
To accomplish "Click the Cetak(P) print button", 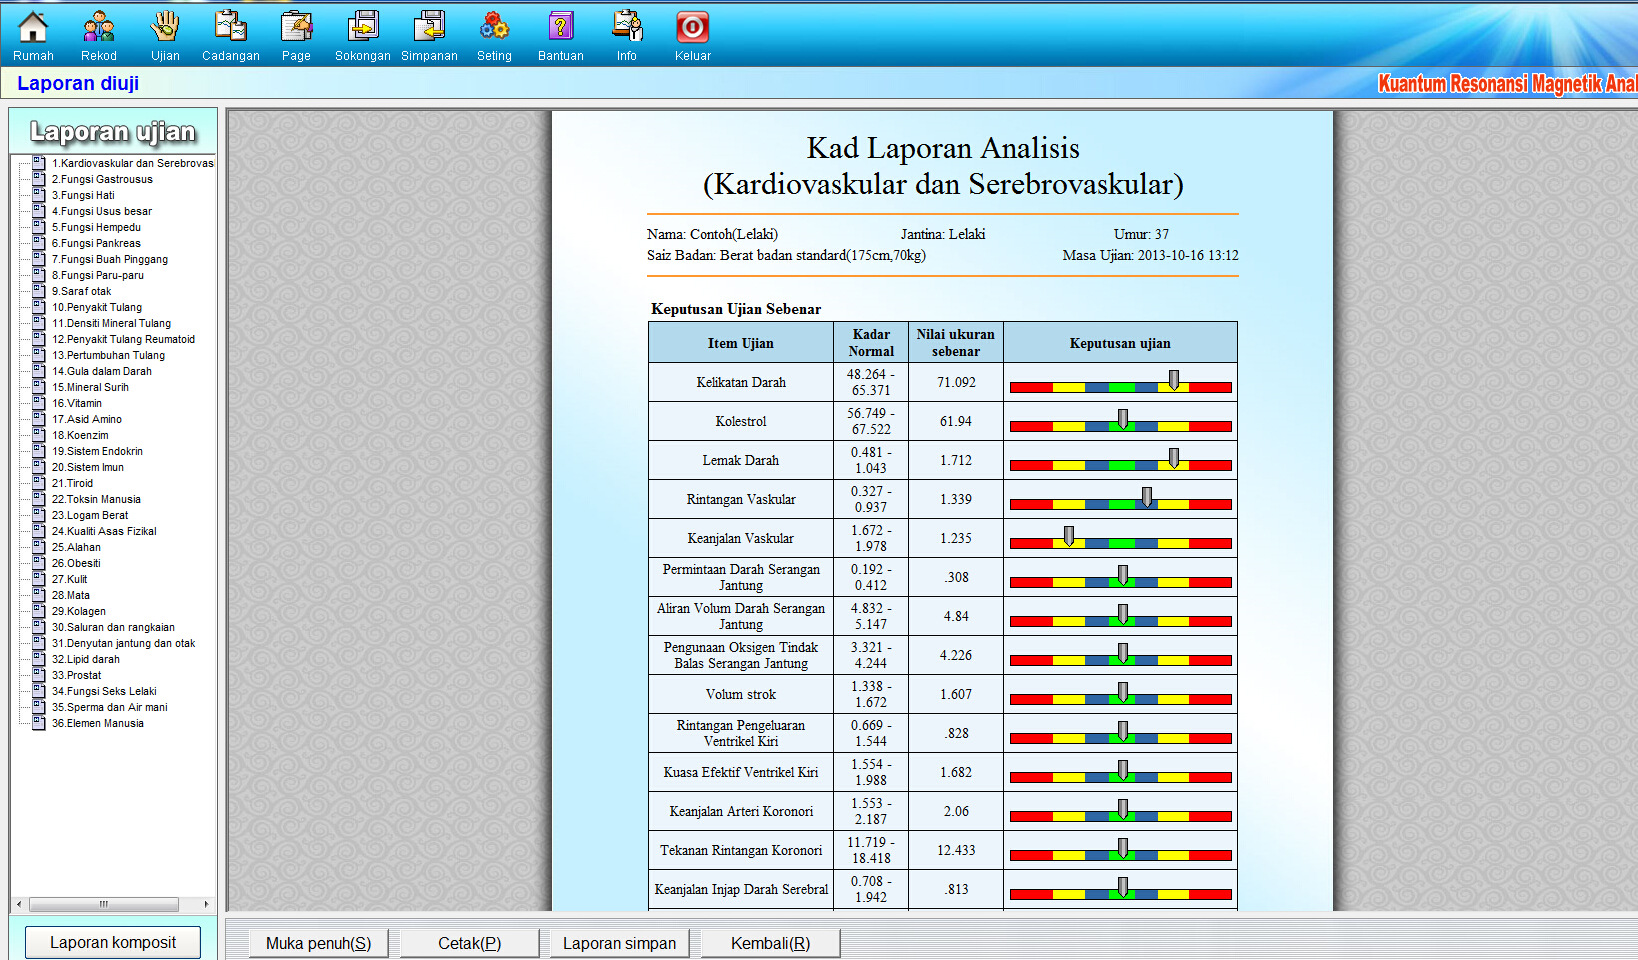I will tap(470, 943).
